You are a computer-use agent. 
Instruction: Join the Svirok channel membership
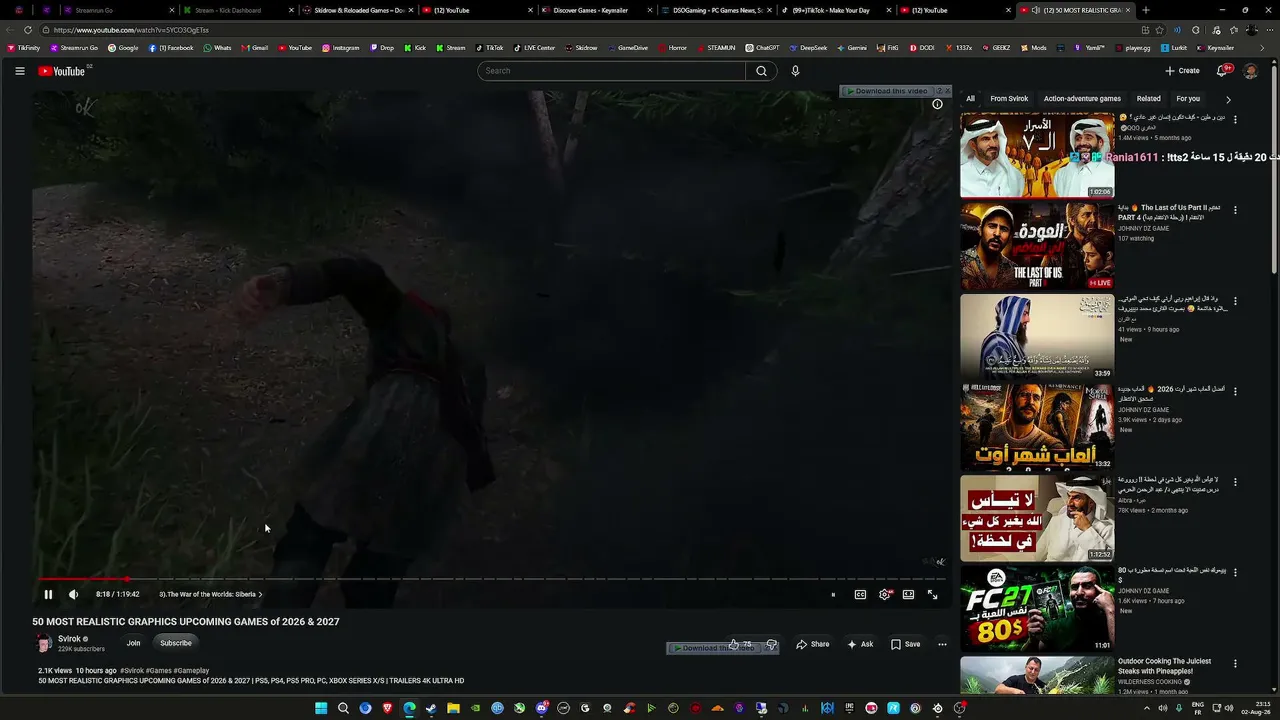click(x=133, y=643)
